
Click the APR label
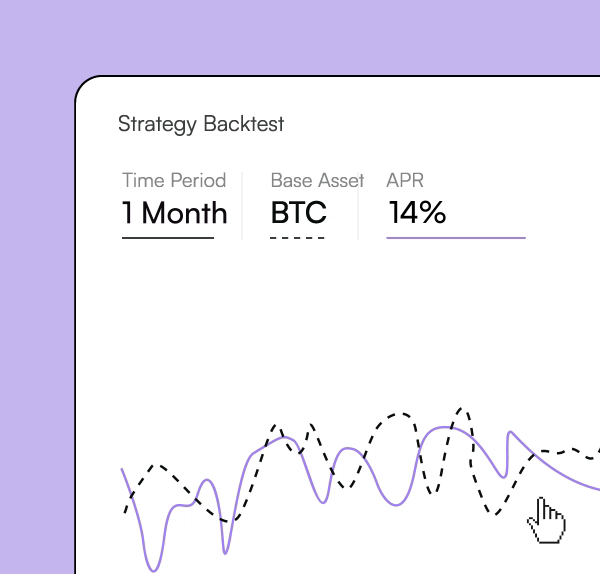pos(405,181)
